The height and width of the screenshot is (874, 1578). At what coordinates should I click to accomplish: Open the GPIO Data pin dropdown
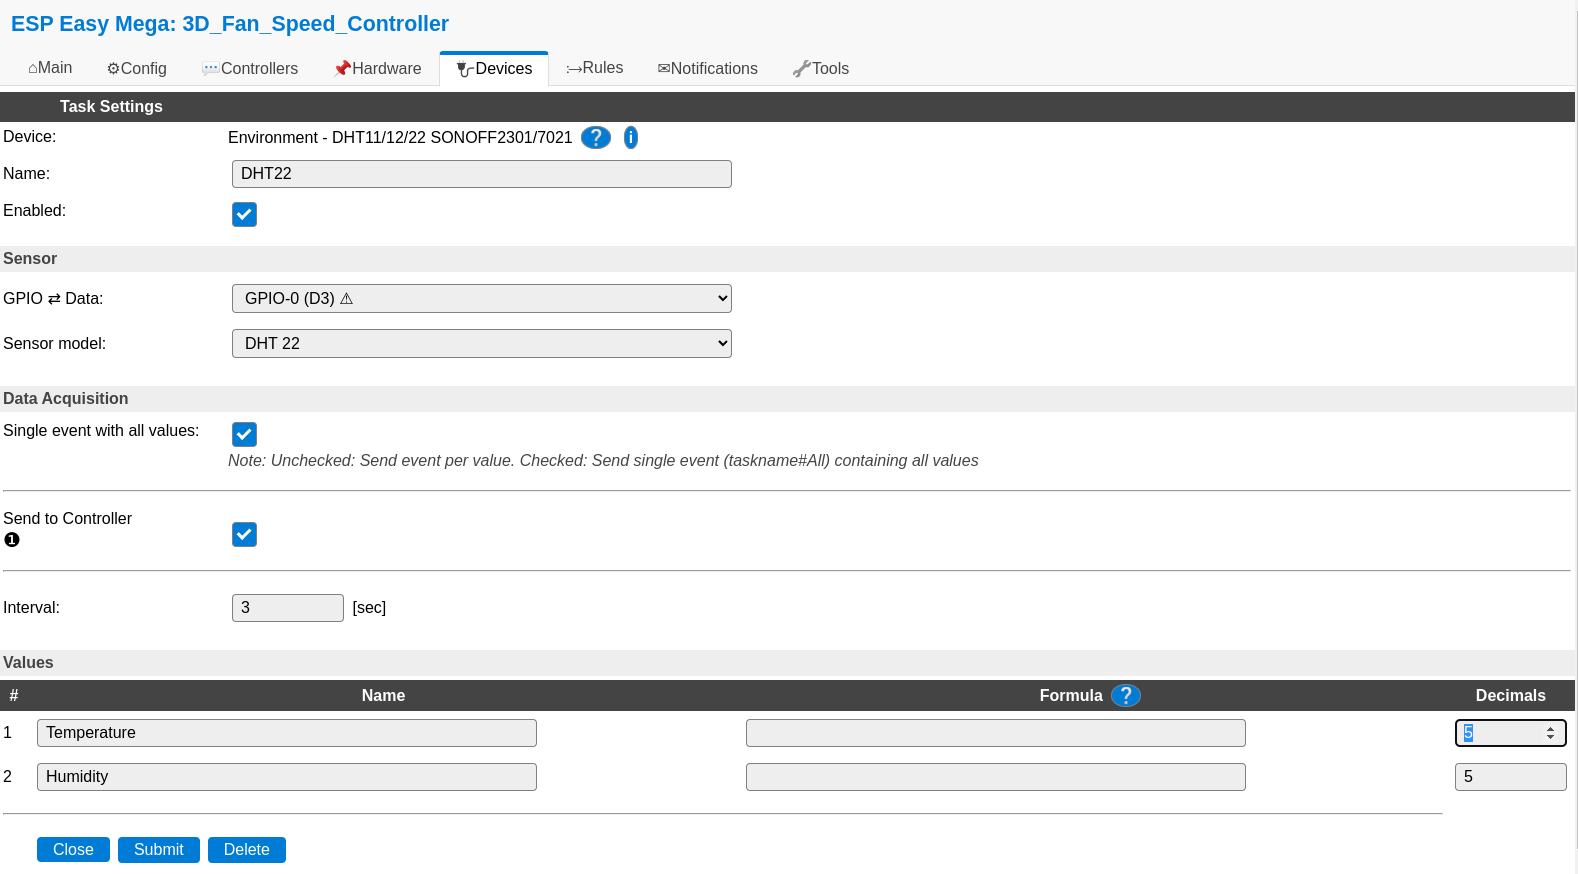482,298
